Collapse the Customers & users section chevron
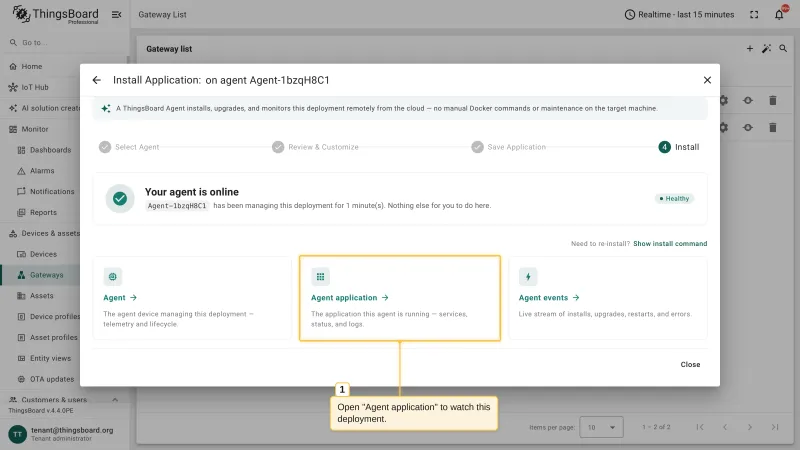 tap(115, 400)
